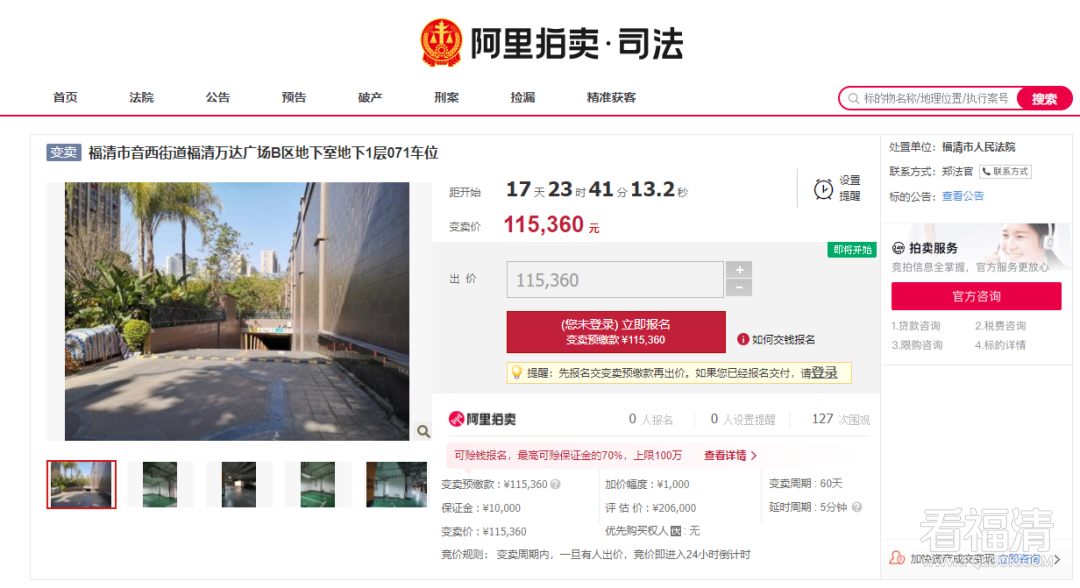Click the alarm clock reminder icon
1080x588 pixels.
823,189
